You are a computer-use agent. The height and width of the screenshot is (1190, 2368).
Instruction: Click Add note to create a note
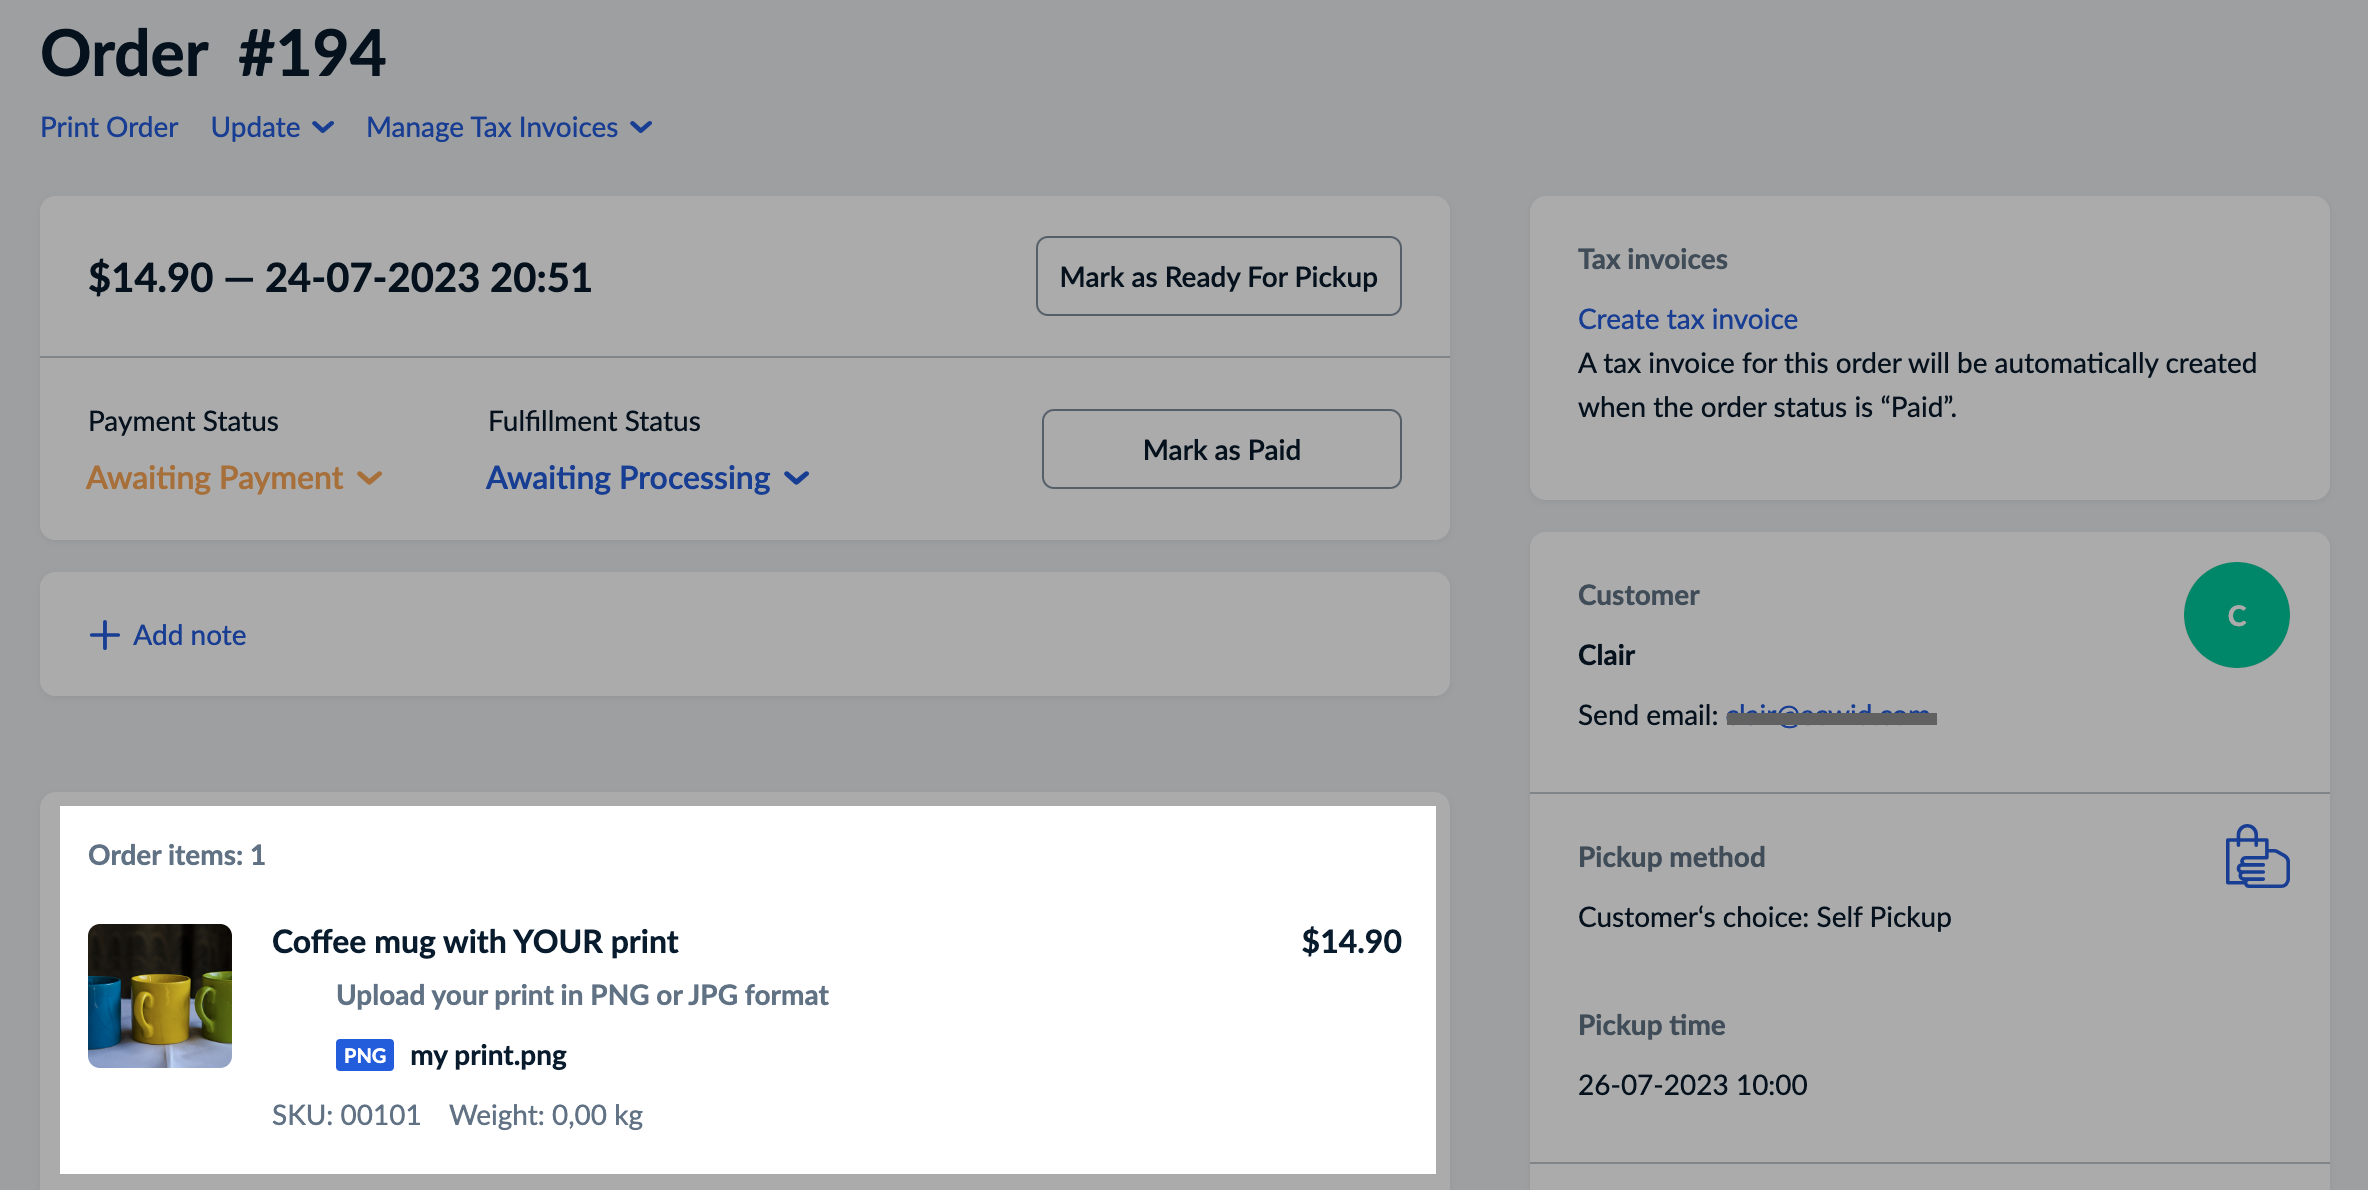point(189,635)
